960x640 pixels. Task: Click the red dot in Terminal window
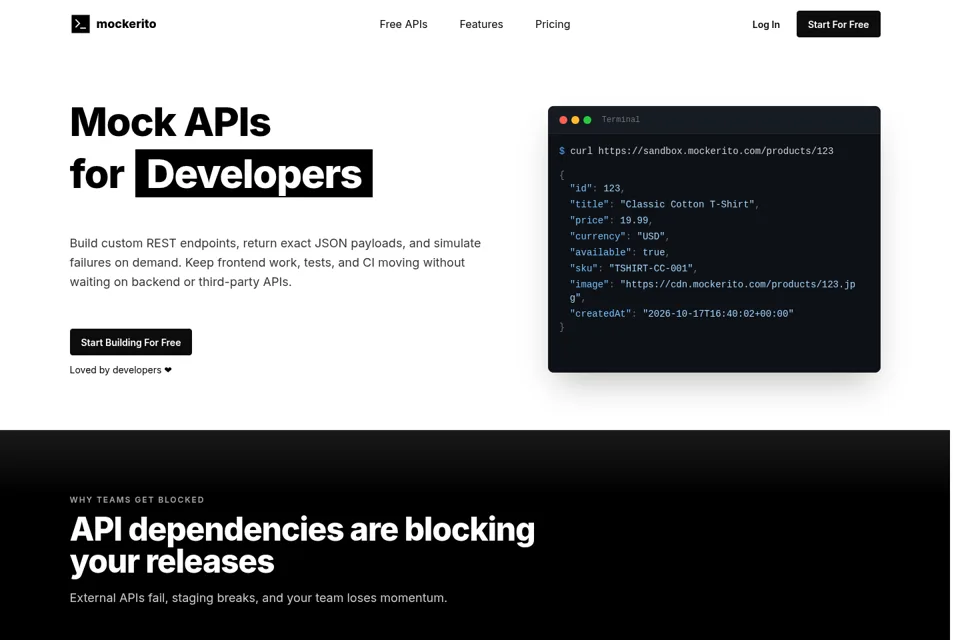pos(563,120)
